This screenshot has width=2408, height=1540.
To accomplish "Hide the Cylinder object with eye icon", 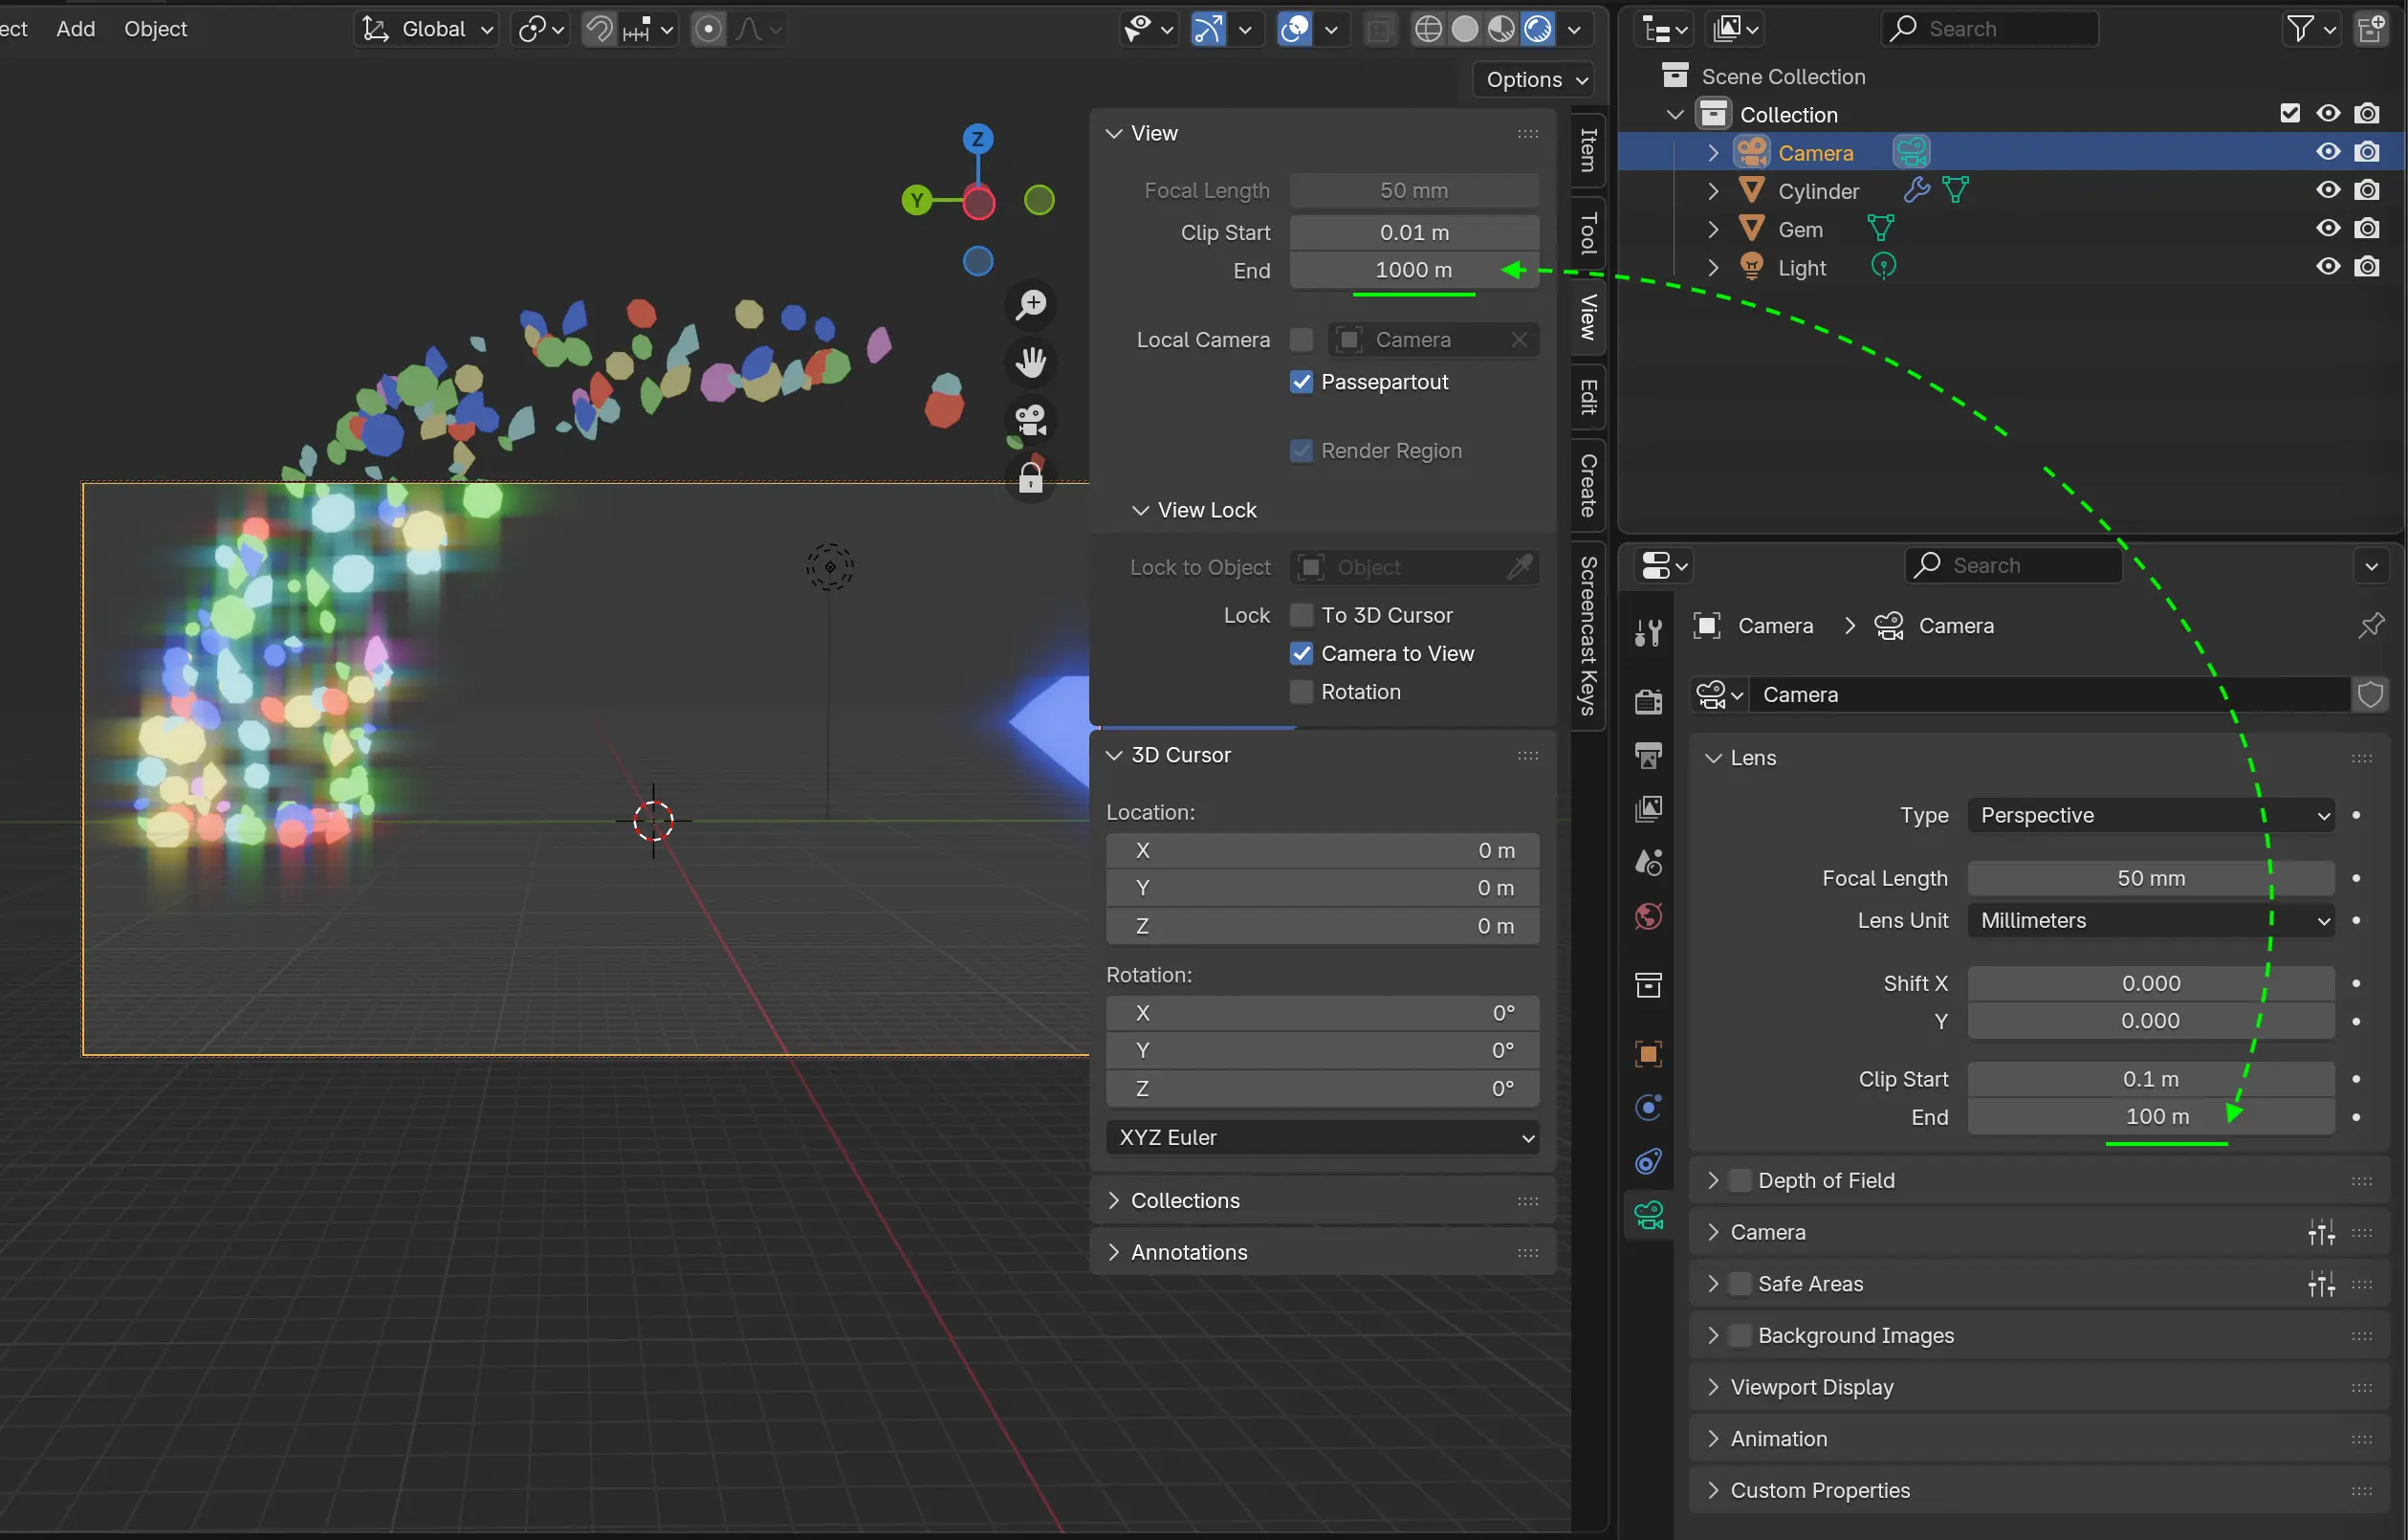I will point(2328,190).
